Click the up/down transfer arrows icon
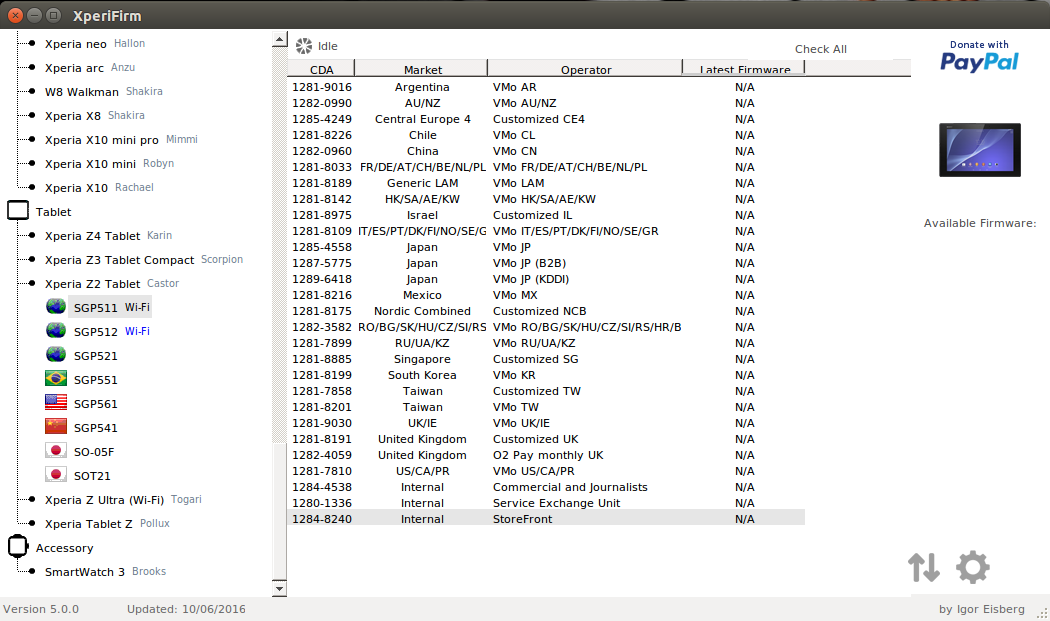Image resolution: width=1050 pixels, height=621 pixels. 924,567
